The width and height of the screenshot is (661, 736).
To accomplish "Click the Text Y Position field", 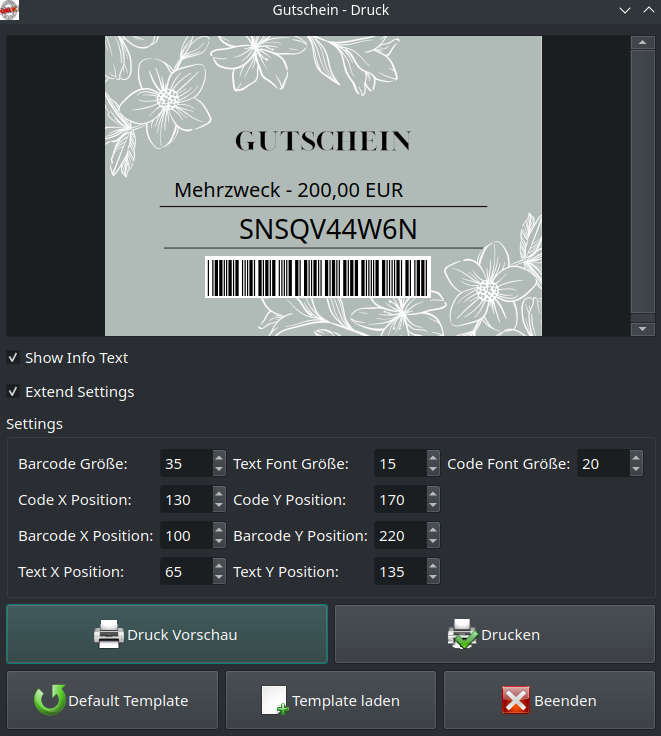I will [x=400, y=572].
